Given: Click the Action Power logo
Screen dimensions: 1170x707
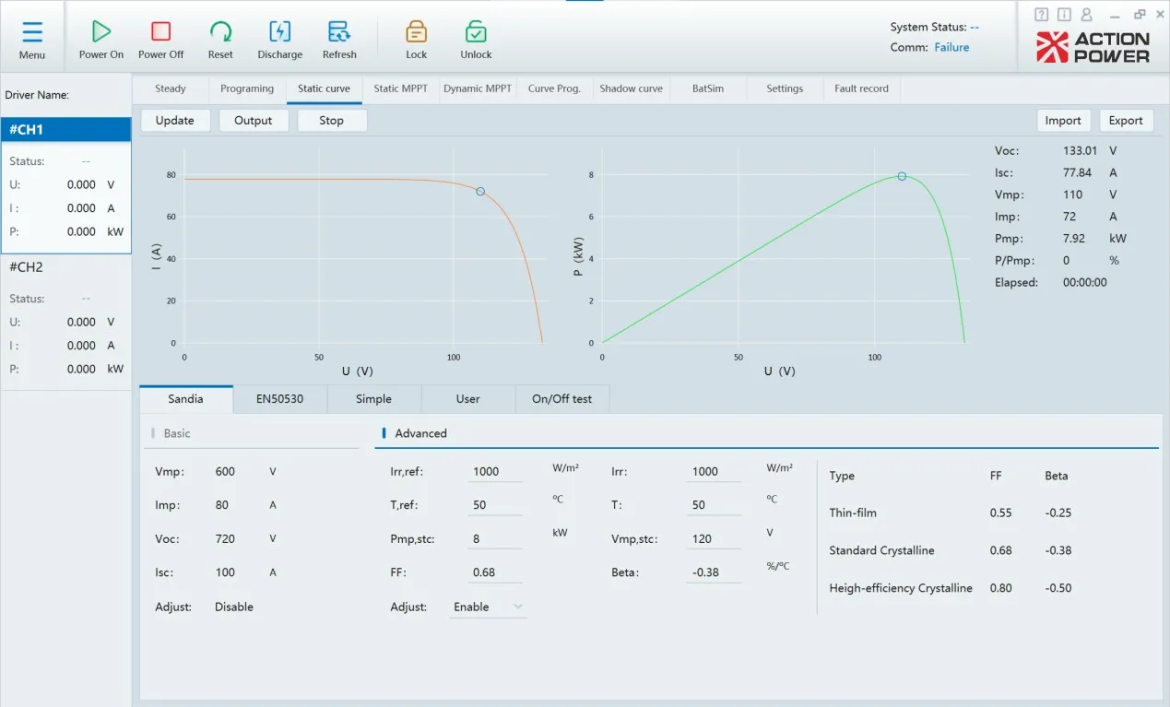Looking at the screenshot, I should click(1092, 47).
